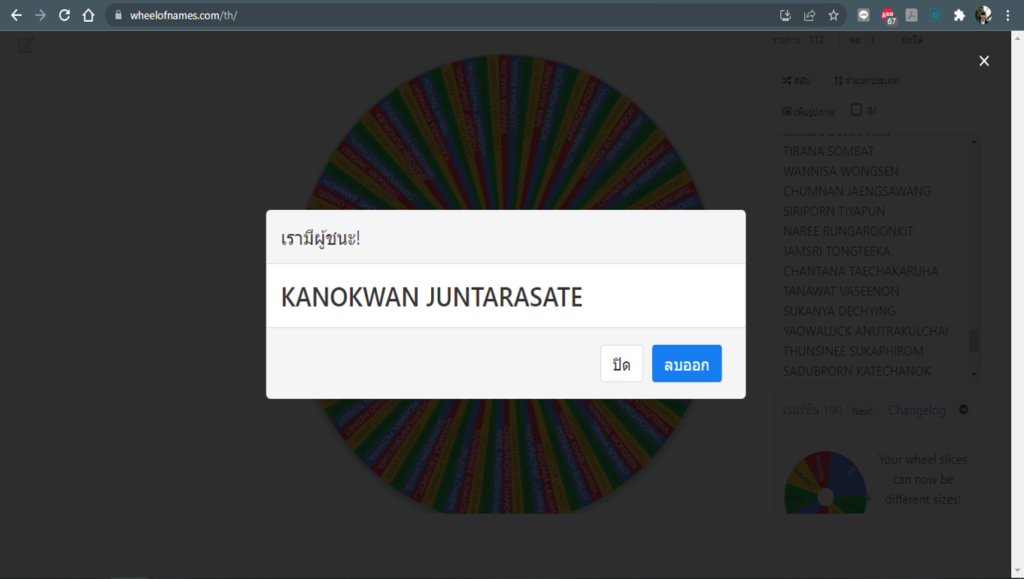
Task: Click the ปิด close button
Action: tap(621, 364)
